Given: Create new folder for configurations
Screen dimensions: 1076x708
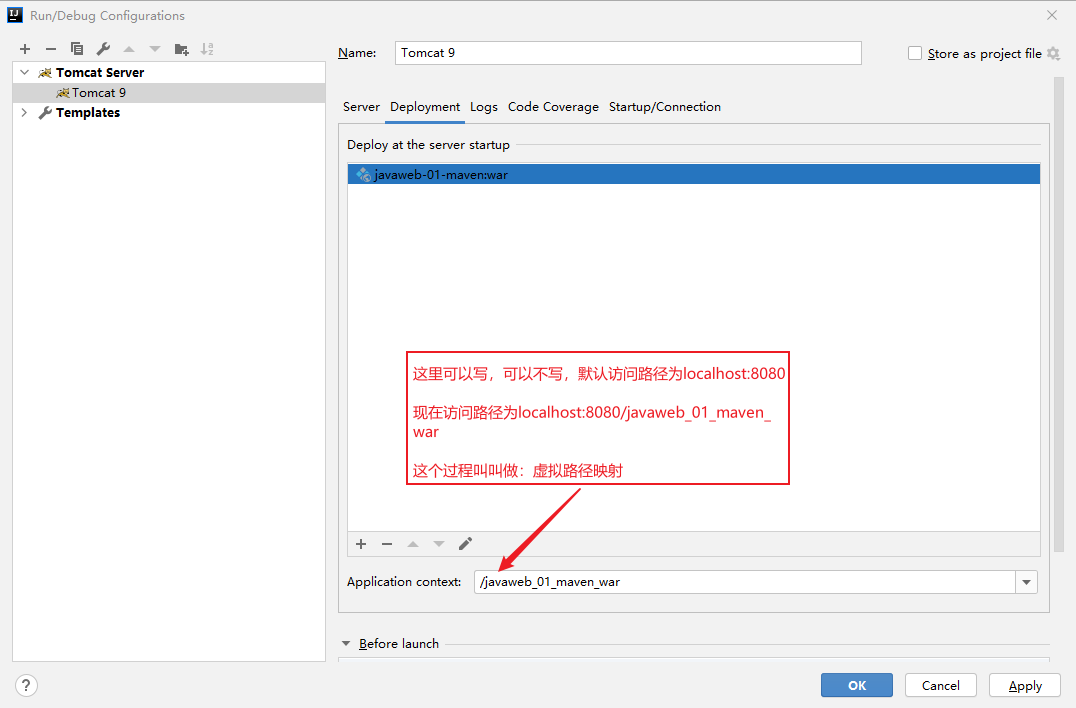Looking at the screenshot, I should (x=181, y=49).
